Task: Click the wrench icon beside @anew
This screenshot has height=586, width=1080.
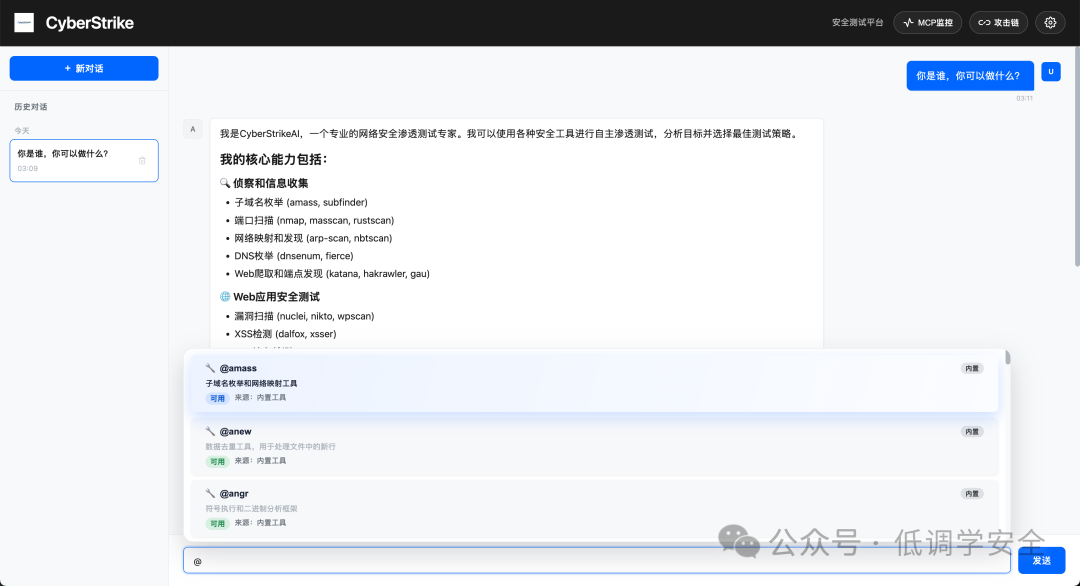Action: [210, 432]
